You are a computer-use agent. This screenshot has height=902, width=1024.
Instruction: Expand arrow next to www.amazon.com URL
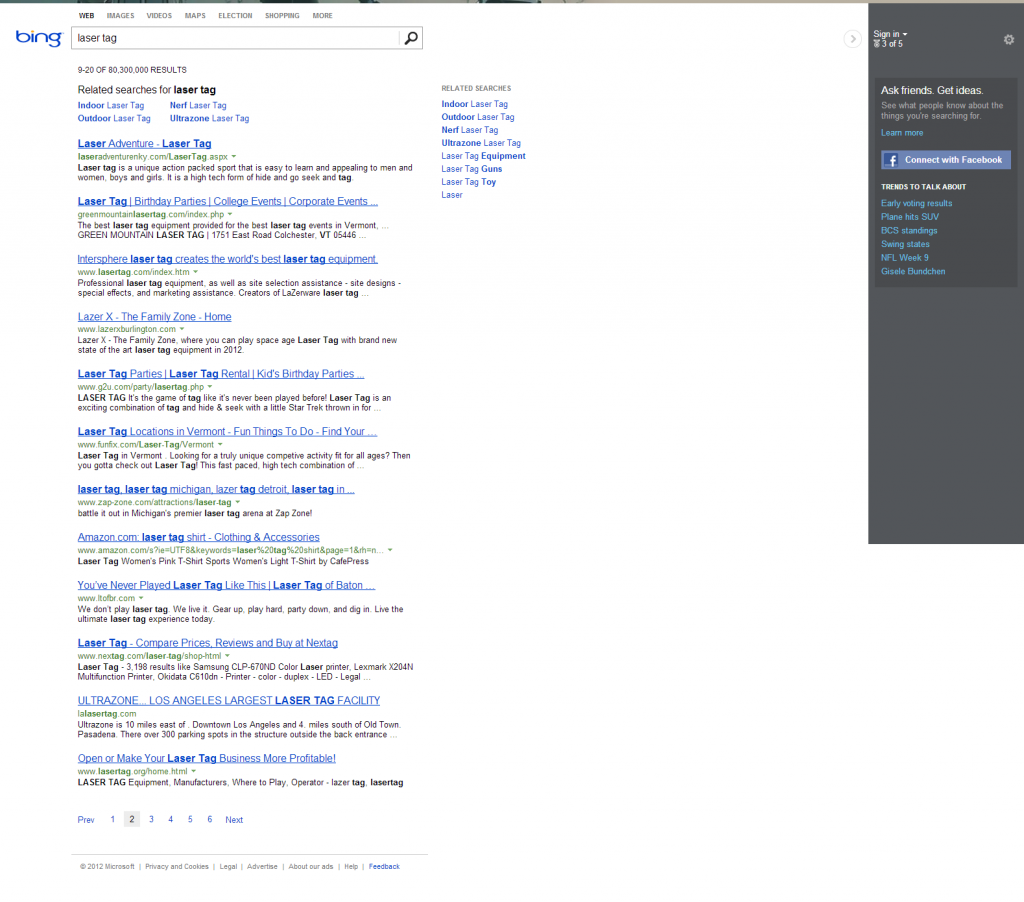pos(390,550)
